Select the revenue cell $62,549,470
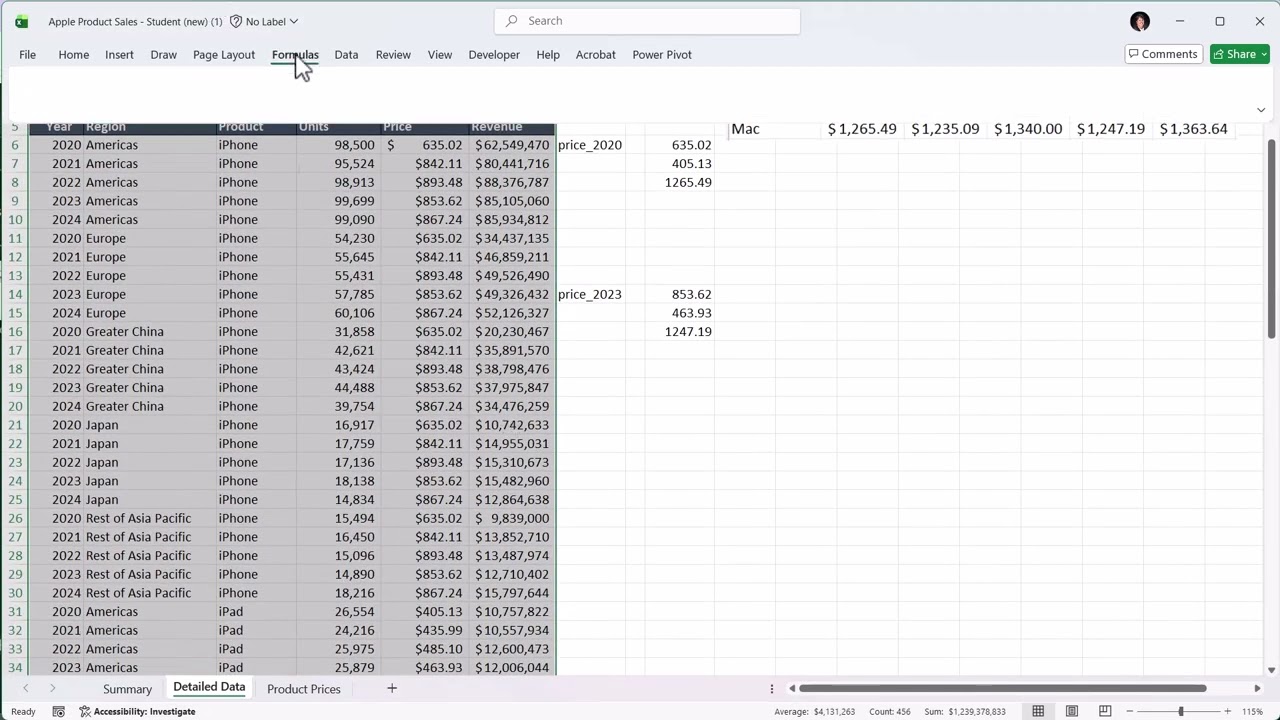 pyautogui.click(x=512, y=145)
